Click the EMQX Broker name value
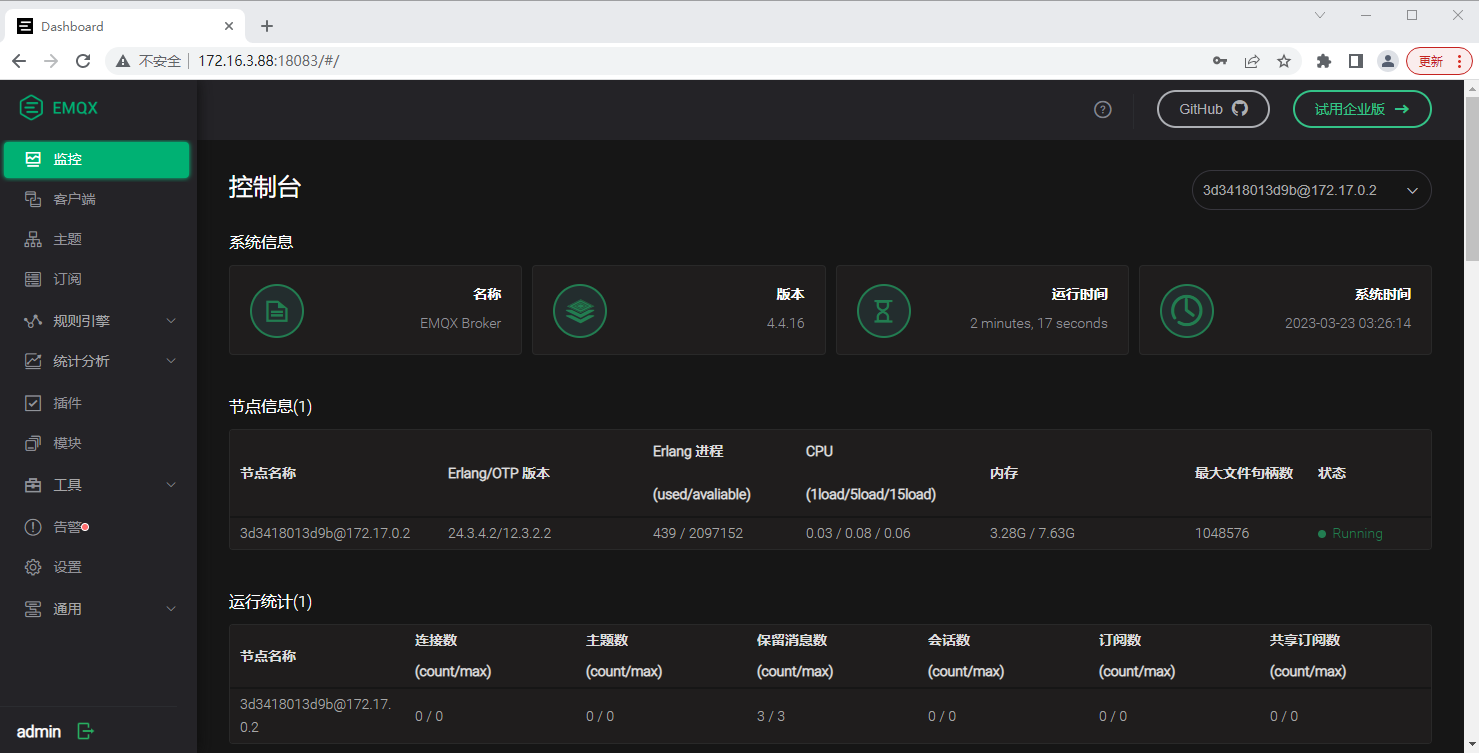The height and width of the screenshot is (753, 1479). tap(461, 323)
